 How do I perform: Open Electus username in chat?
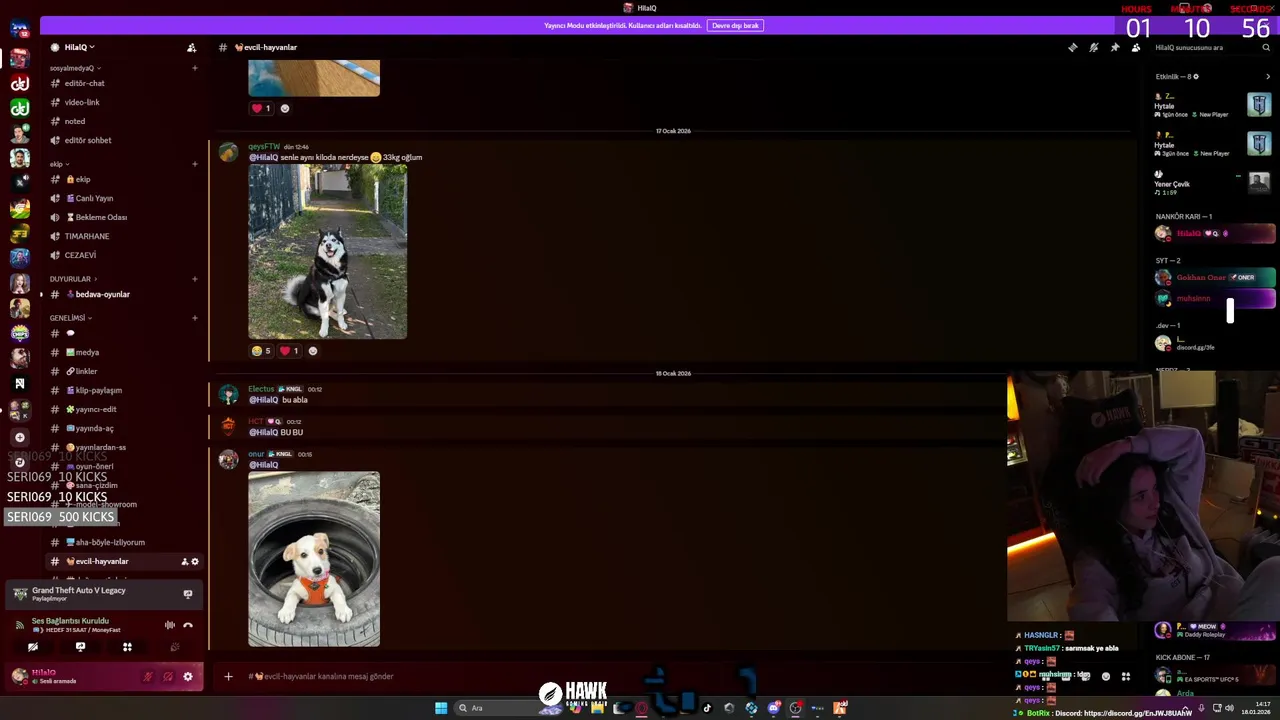[x=261, y=389]
